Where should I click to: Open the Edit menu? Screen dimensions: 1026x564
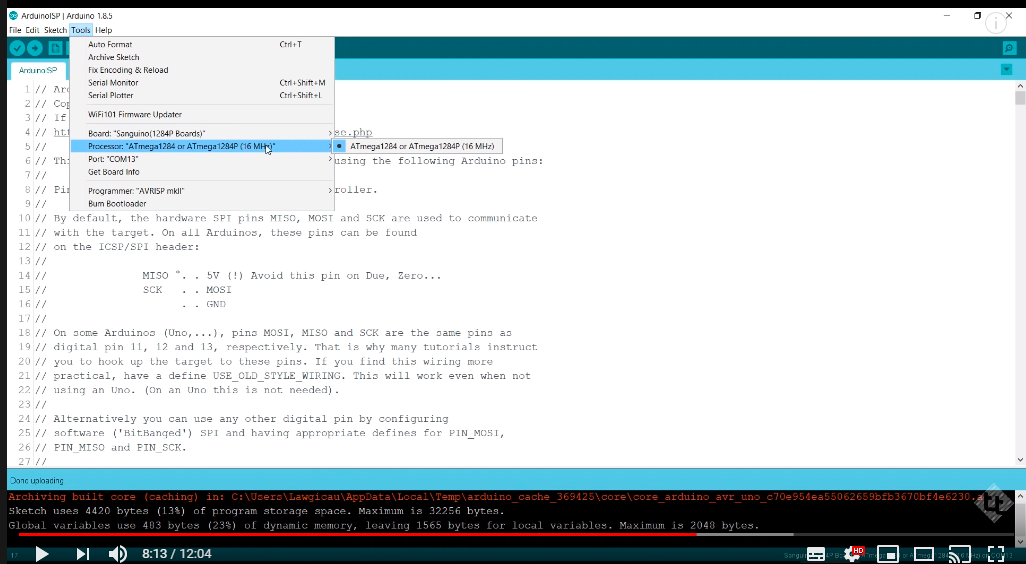tap(32, 30)
